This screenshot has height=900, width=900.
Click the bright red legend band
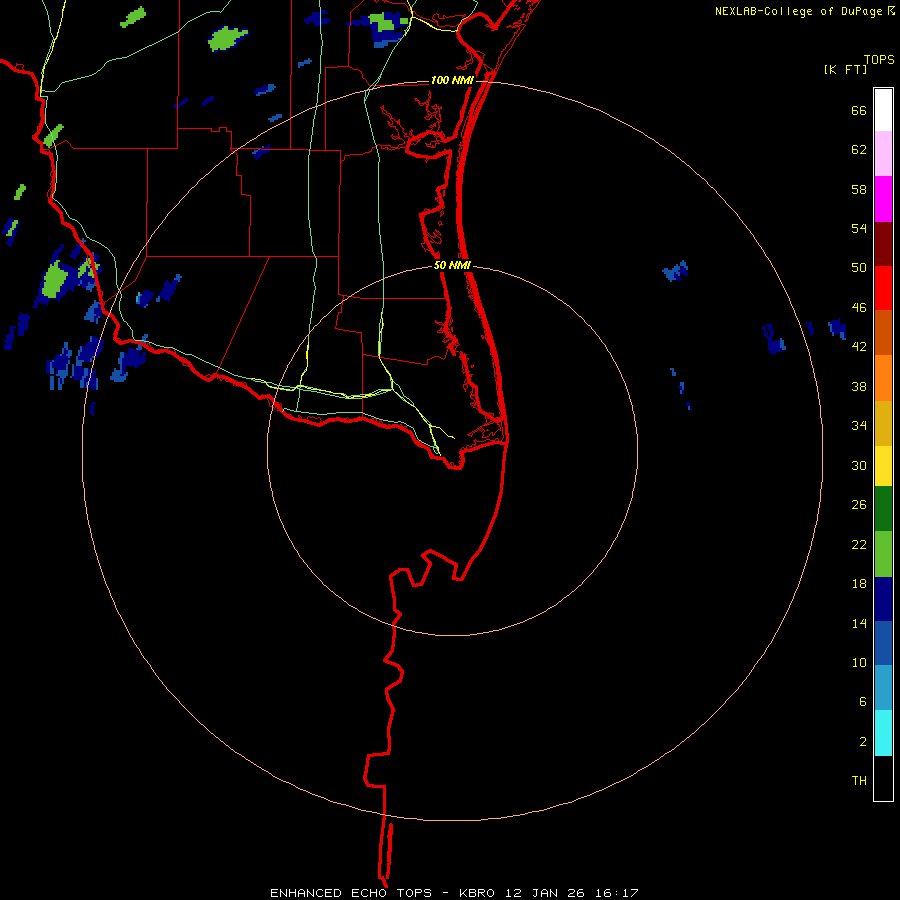[x=883, y=288]
